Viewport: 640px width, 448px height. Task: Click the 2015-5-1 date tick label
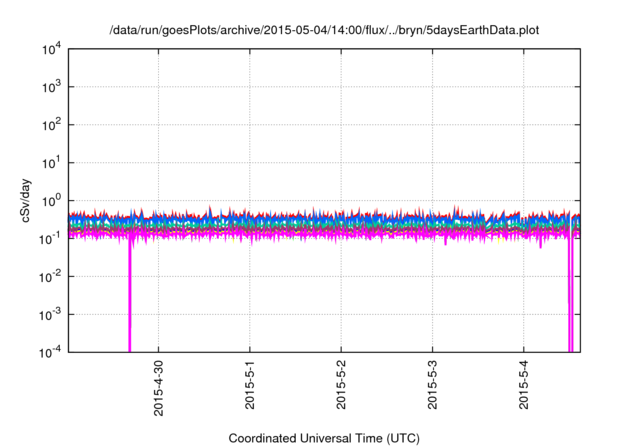coord(250,385)
